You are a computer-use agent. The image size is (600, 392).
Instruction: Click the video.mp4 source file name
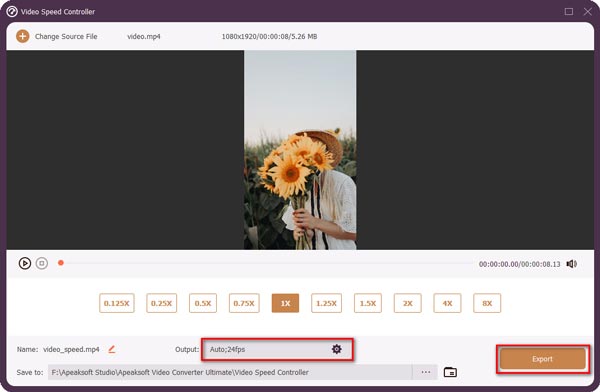144,37
